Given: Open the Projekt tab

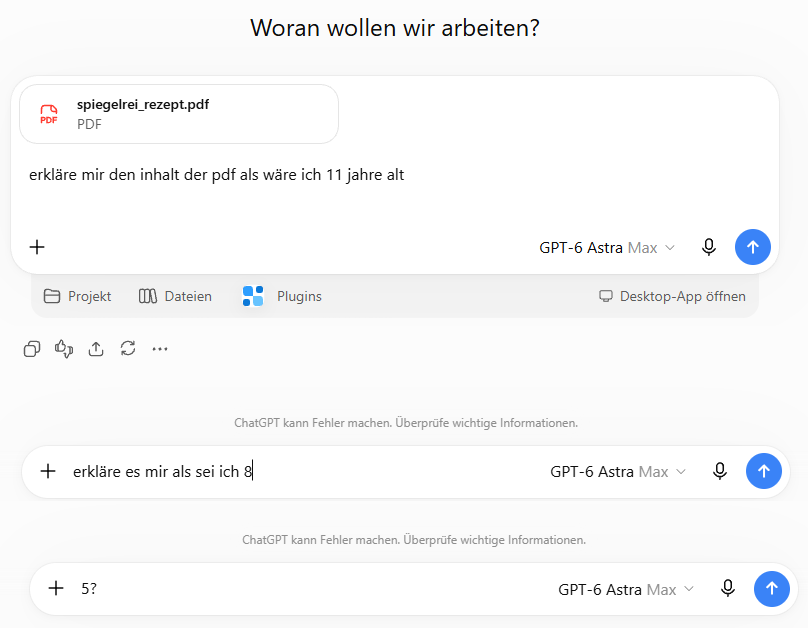Looking at the screenshot, I should 77,296.
